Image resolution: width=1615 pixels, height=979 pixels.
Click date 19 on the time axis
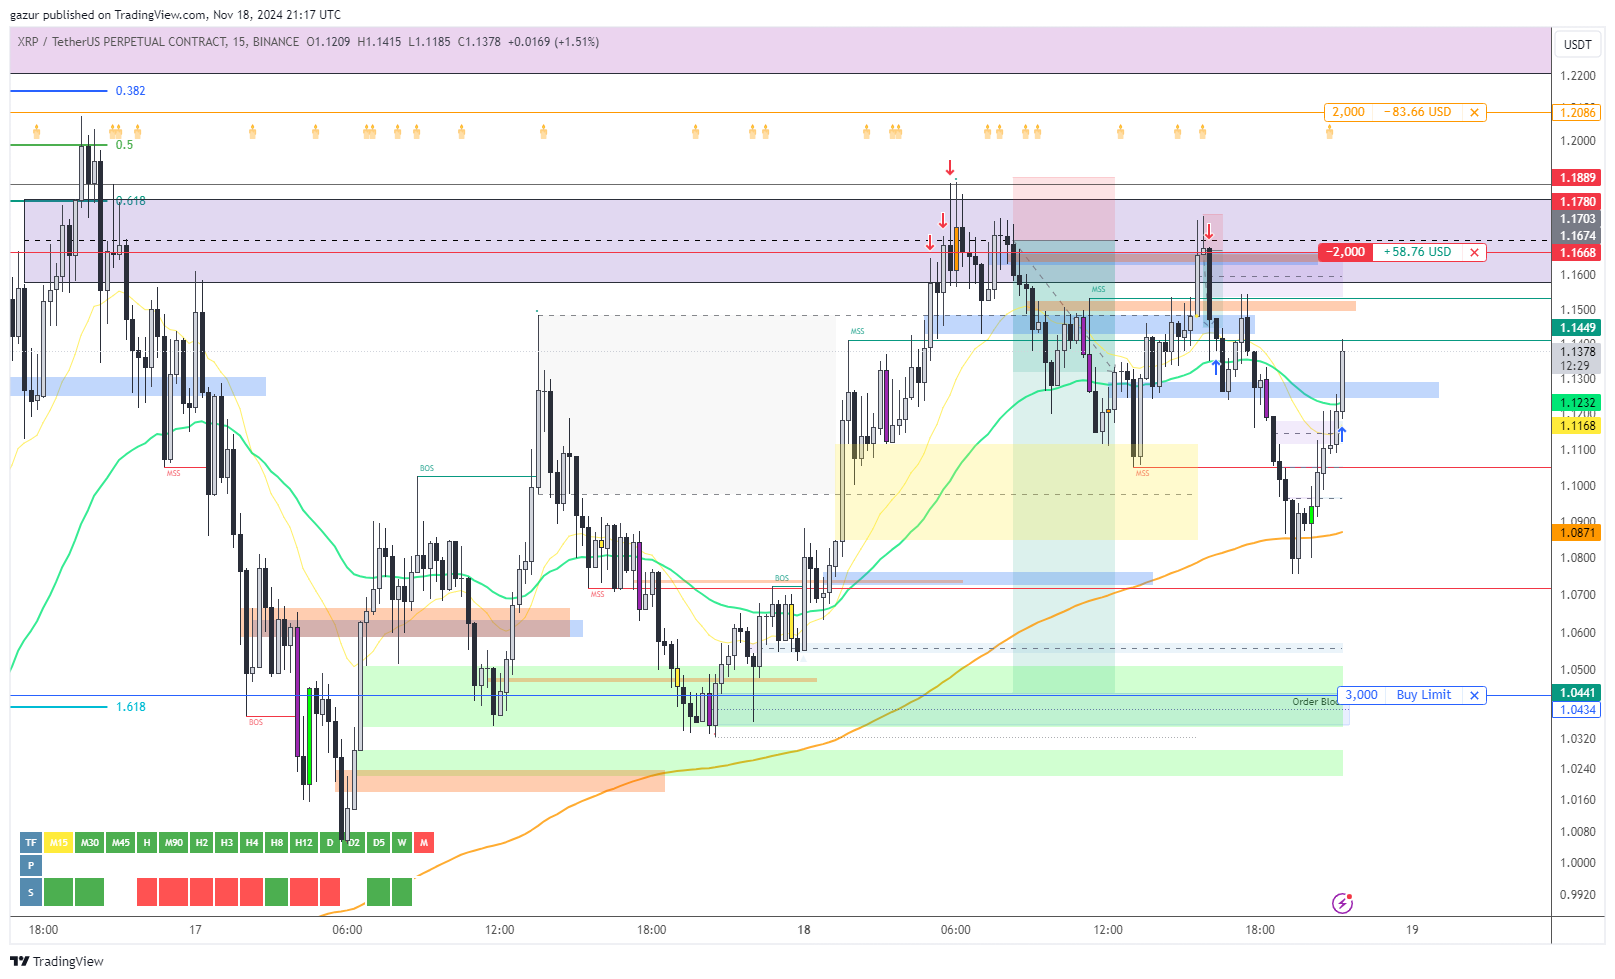pyautogui.click(x=1412, y=930)
